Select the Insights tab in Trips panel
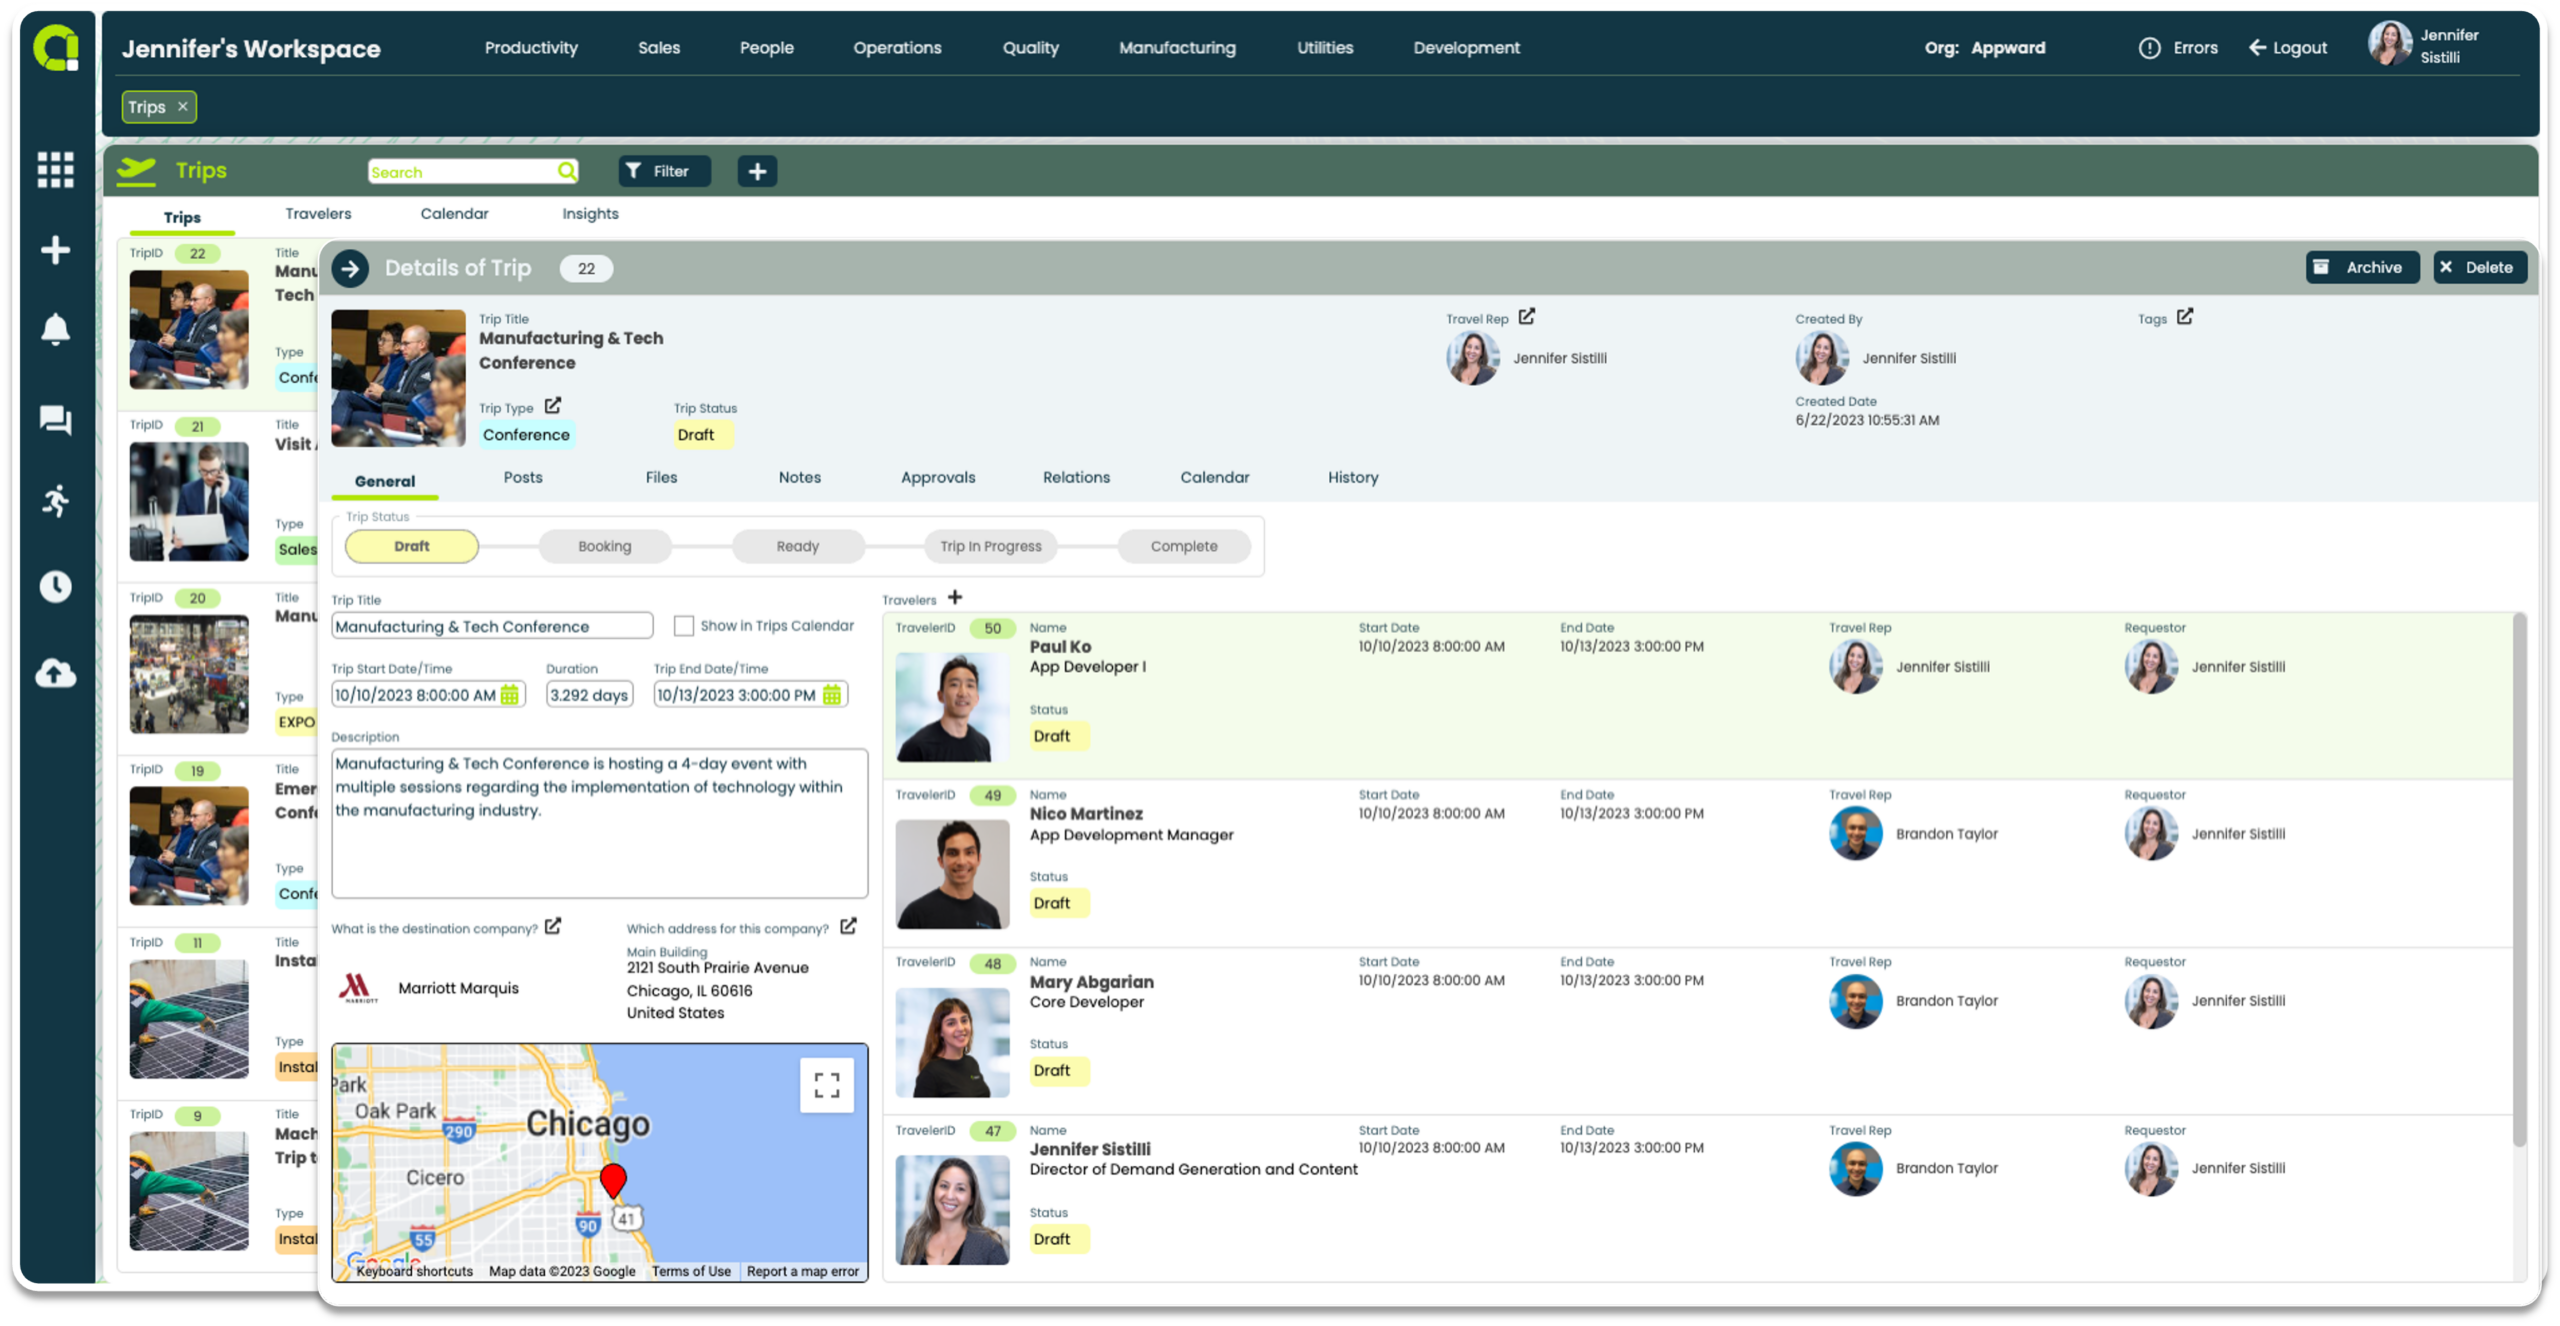The height and width of the screenshot is (1326, 2560). click(x=590, y=213)
